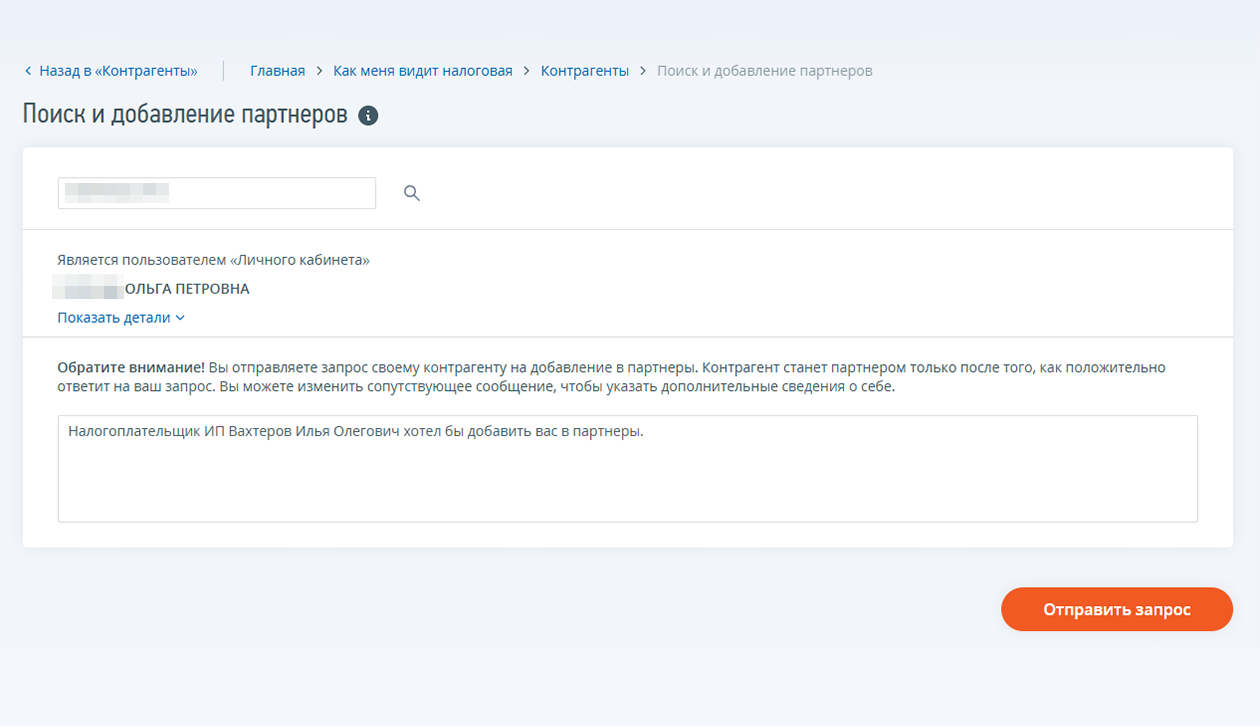Click the current breadcrumb «Поиск и добавление партнеров»

764,71
